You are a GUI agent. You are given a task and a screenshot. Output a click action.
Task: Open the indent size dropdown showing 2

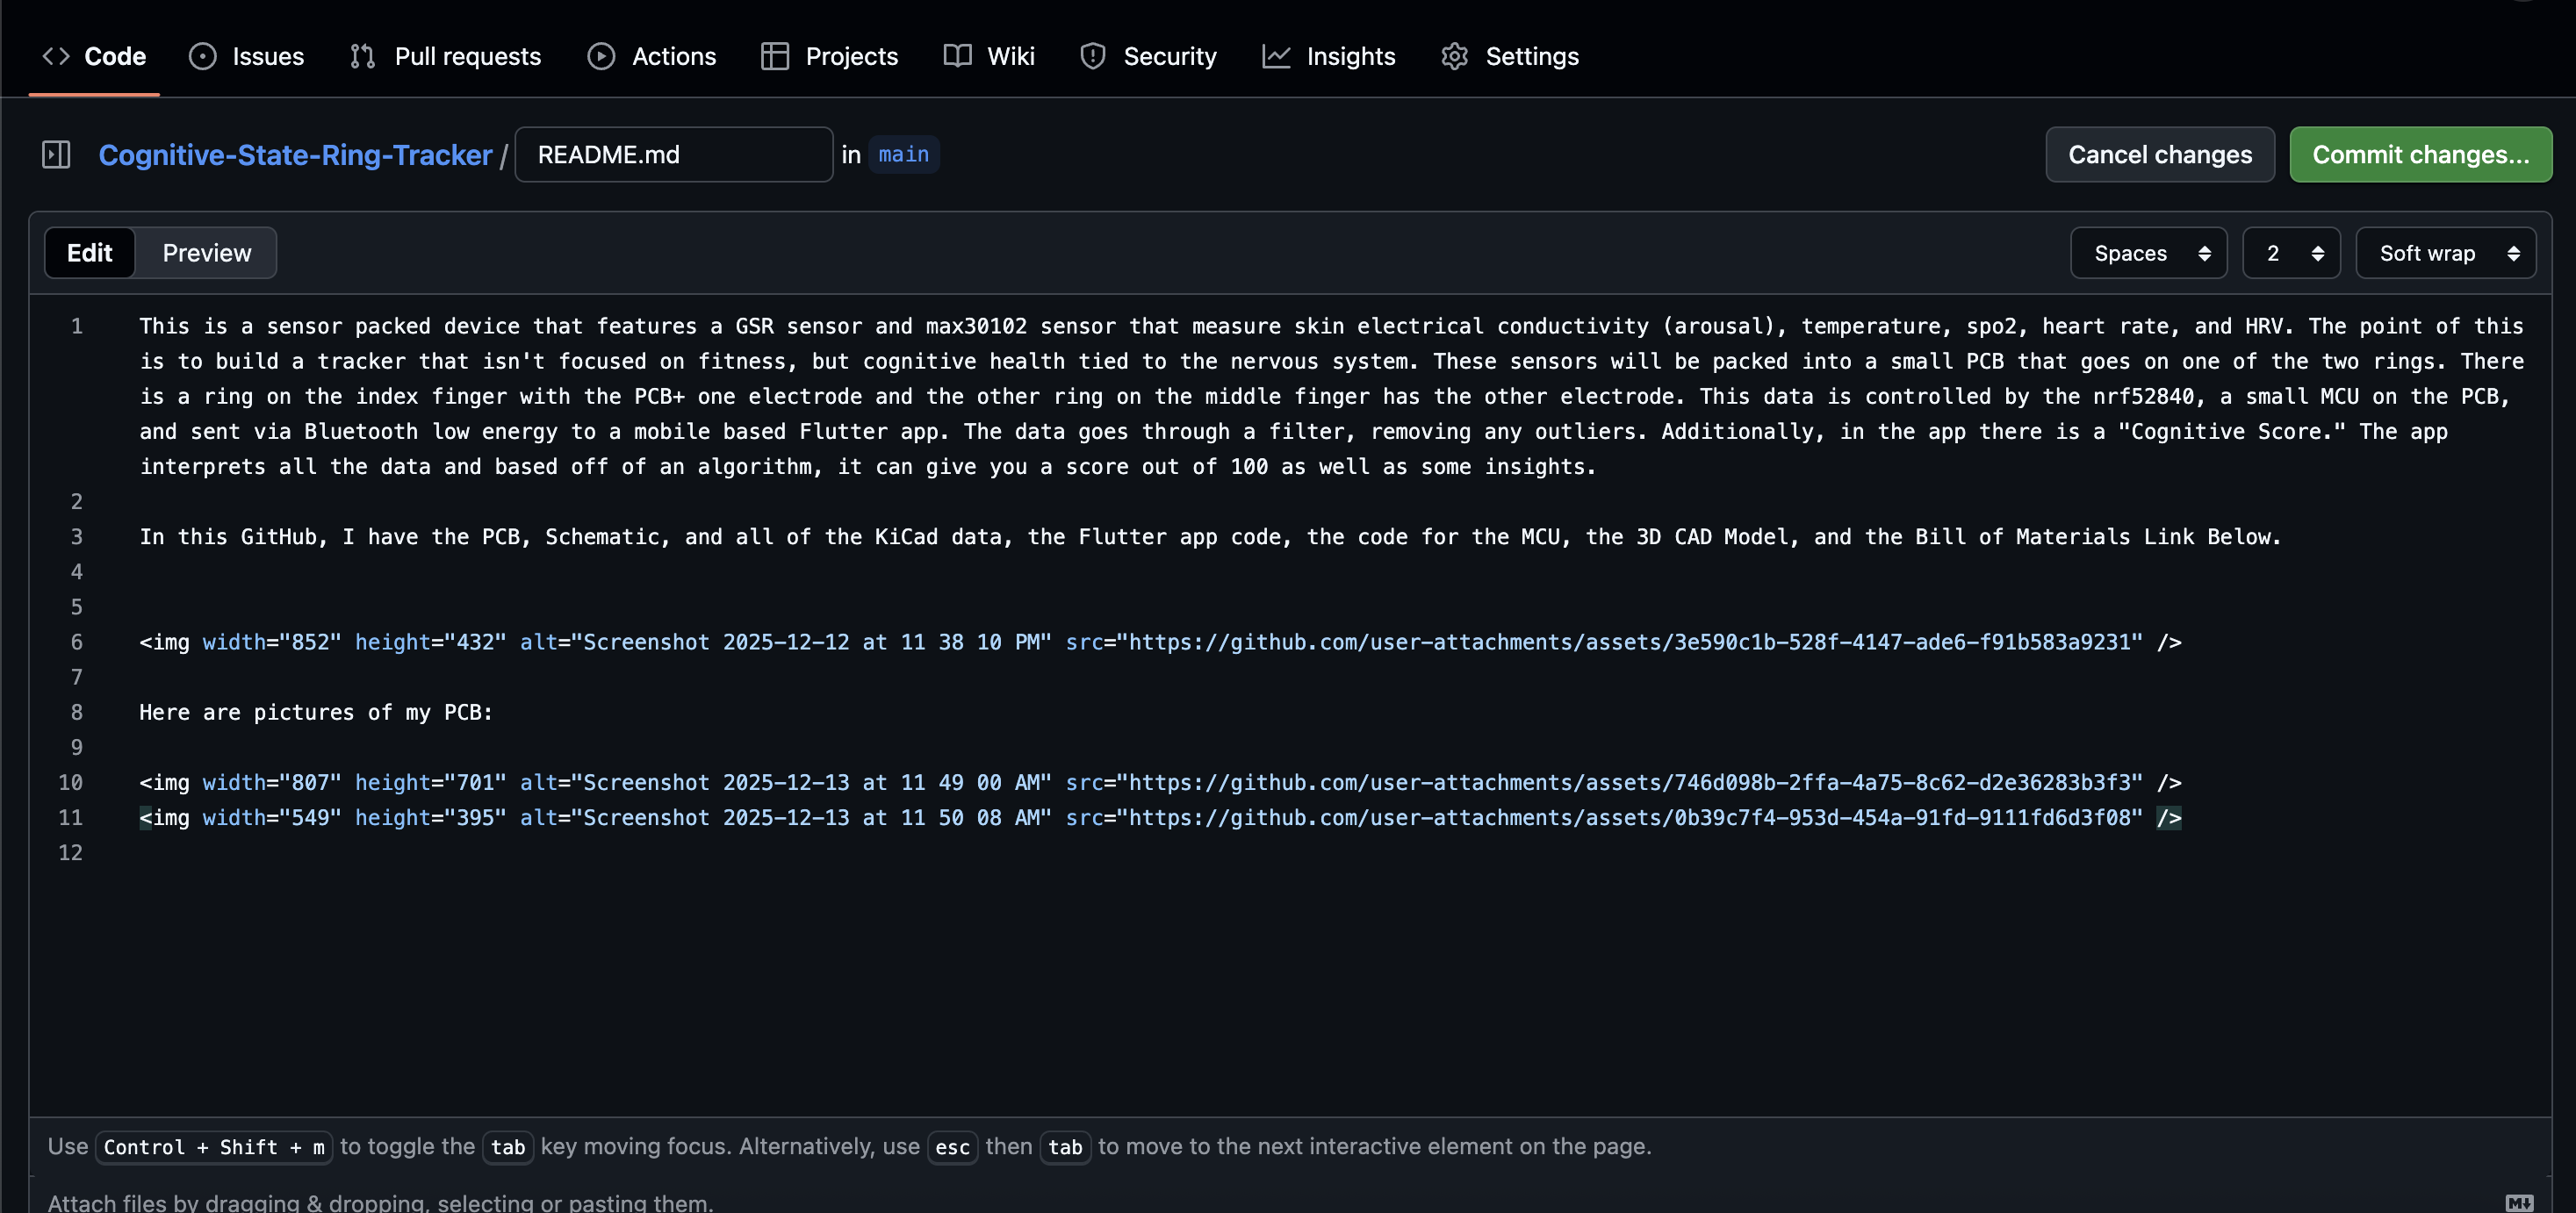click(2291, 252)
